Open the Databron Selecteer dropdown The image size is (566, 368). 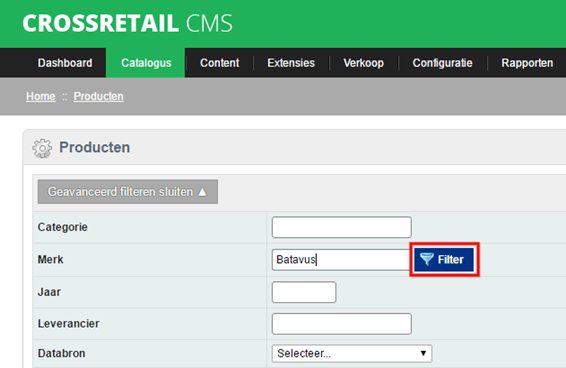(352, 354)
